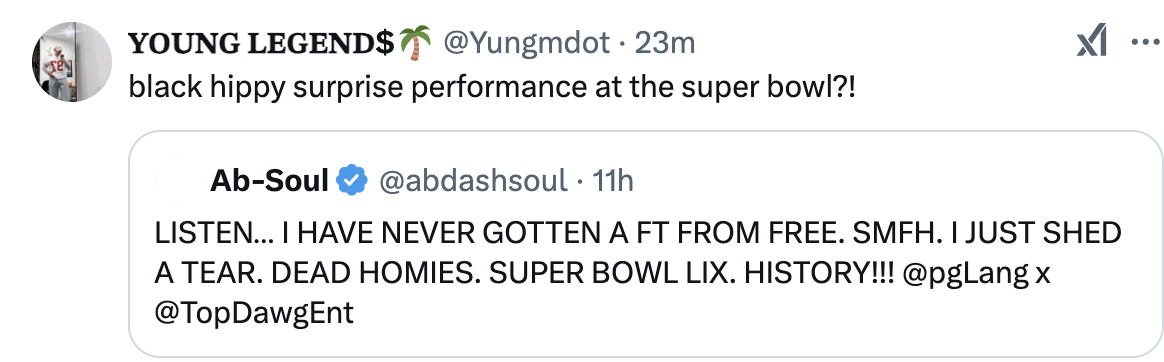1164x362 pixels.
Task: Click the A TEAR. DEAD HOMIES line
Action: coord(602,274)
